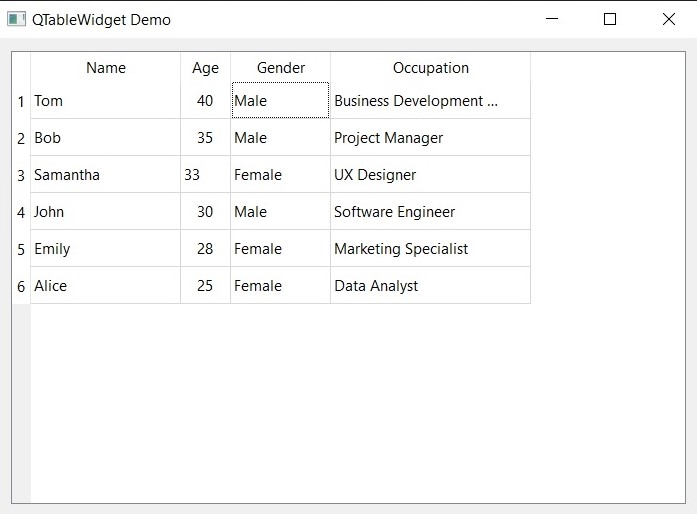Select the Bob name cell
Image resolution: width=697 pixels, height=514 pixels.
pyautogui.click(x=105, y=137)
